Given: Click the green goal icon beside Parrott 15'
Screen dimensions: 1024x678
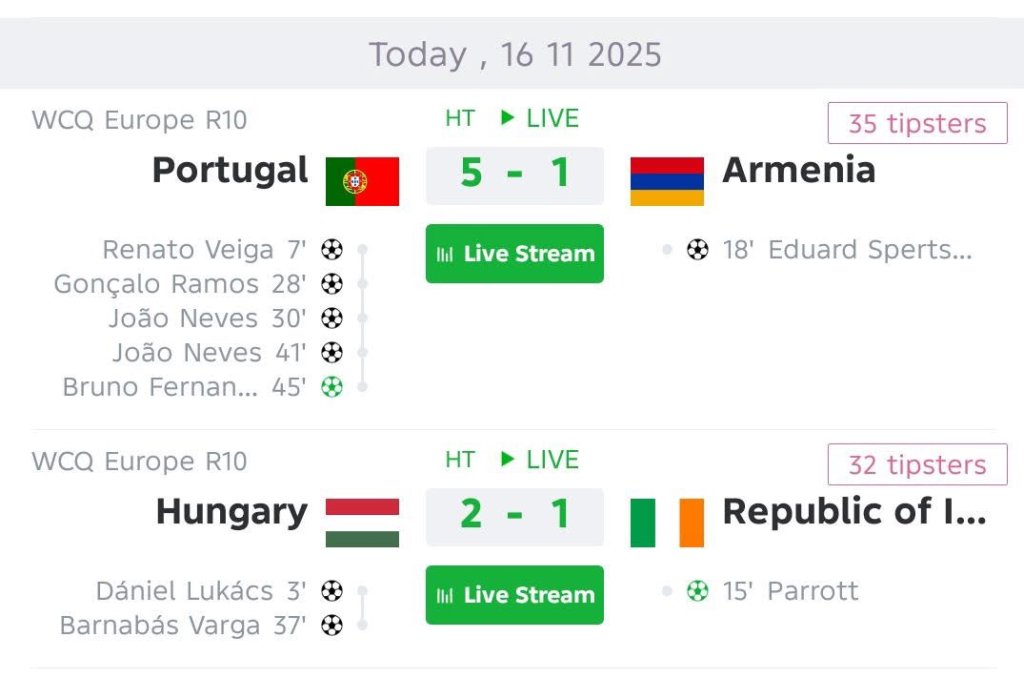Looking at the screenshot, I should (x=697, y=591).
